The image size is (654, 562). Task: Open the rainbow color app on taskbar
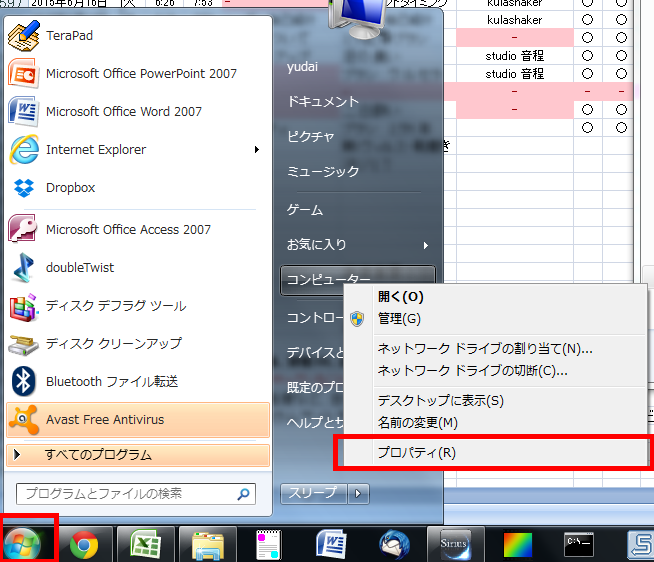(x=518, y=544)
